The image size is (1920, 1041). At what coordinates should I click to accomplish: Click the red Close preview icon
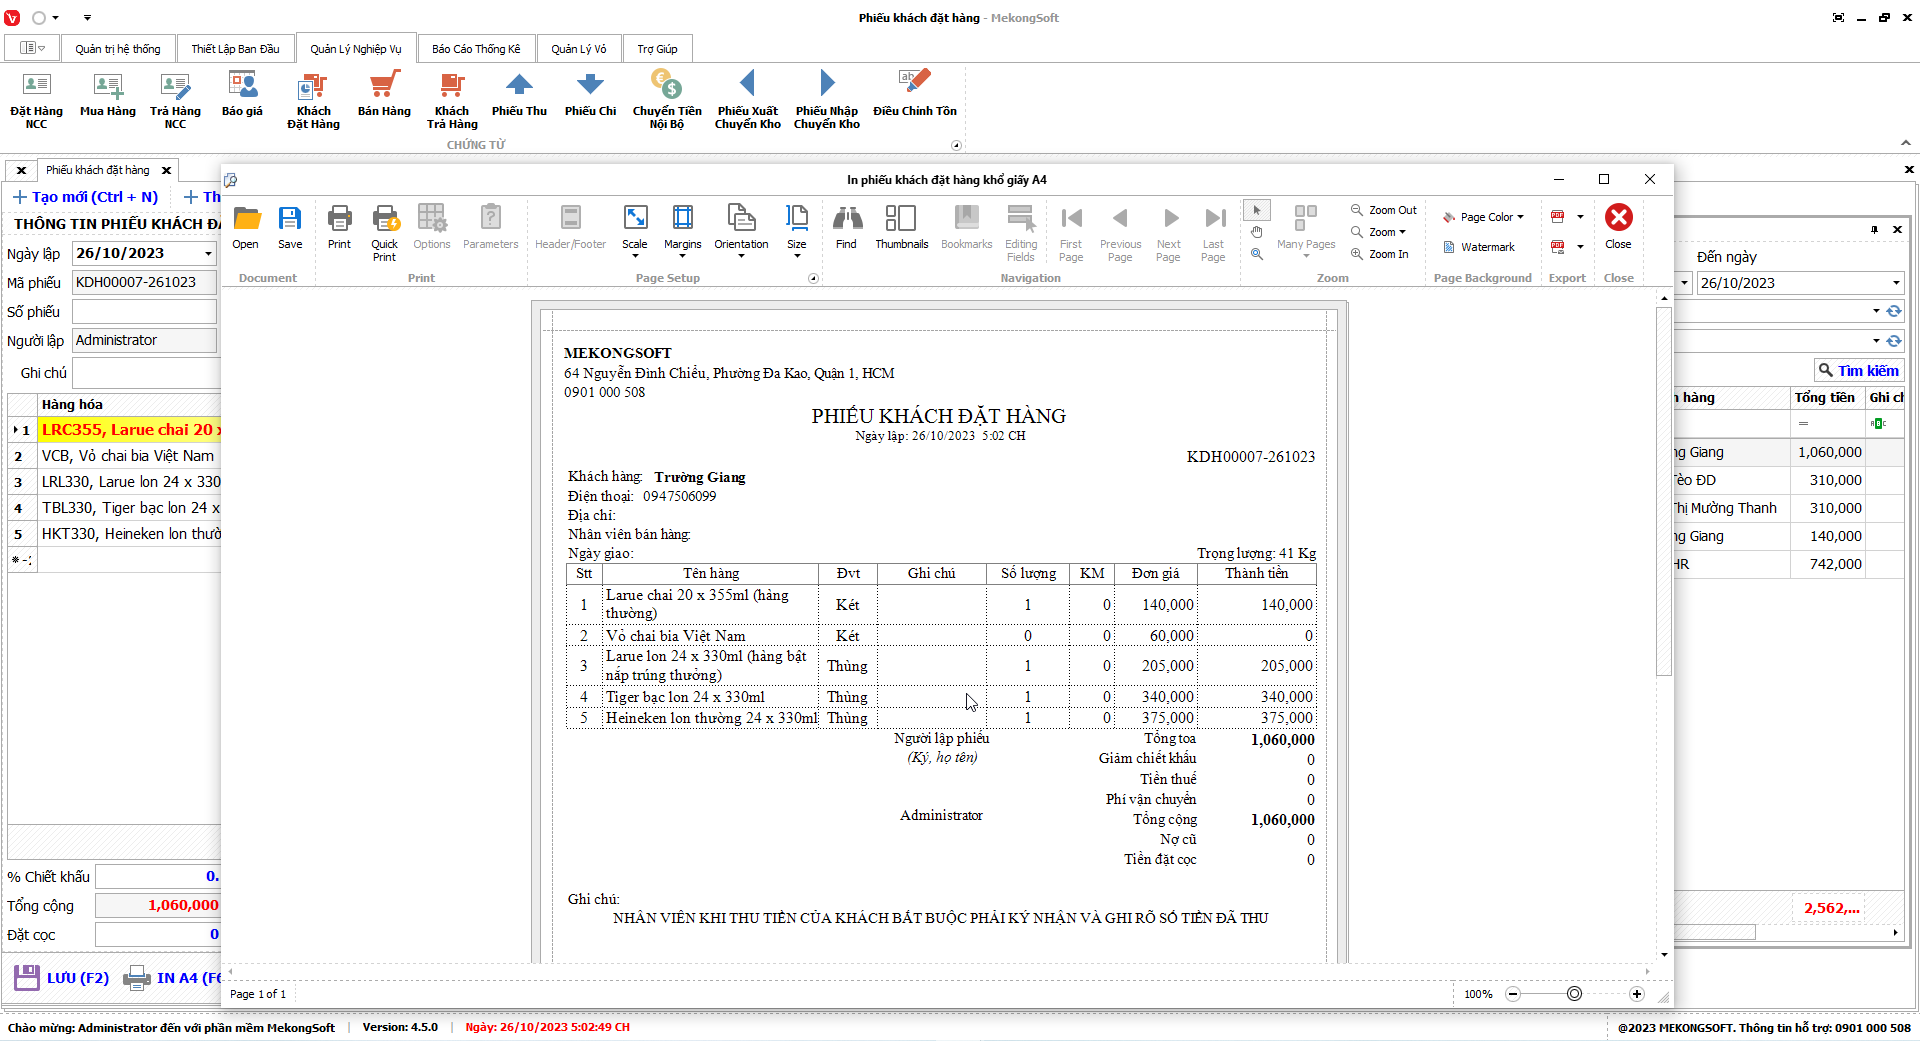point(1618,218)
